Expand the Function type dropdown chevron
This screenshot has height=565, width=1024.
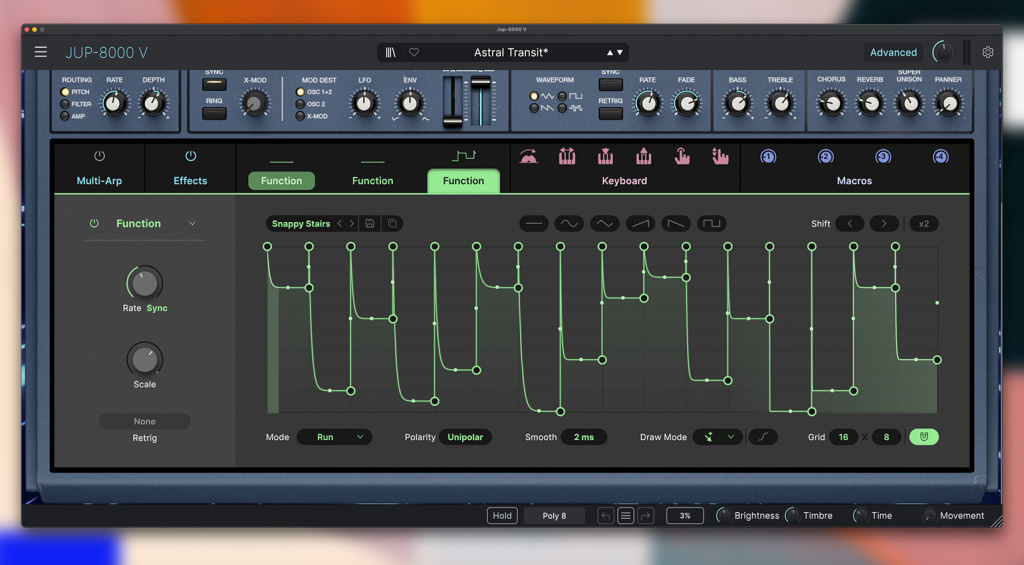(192, 223)
